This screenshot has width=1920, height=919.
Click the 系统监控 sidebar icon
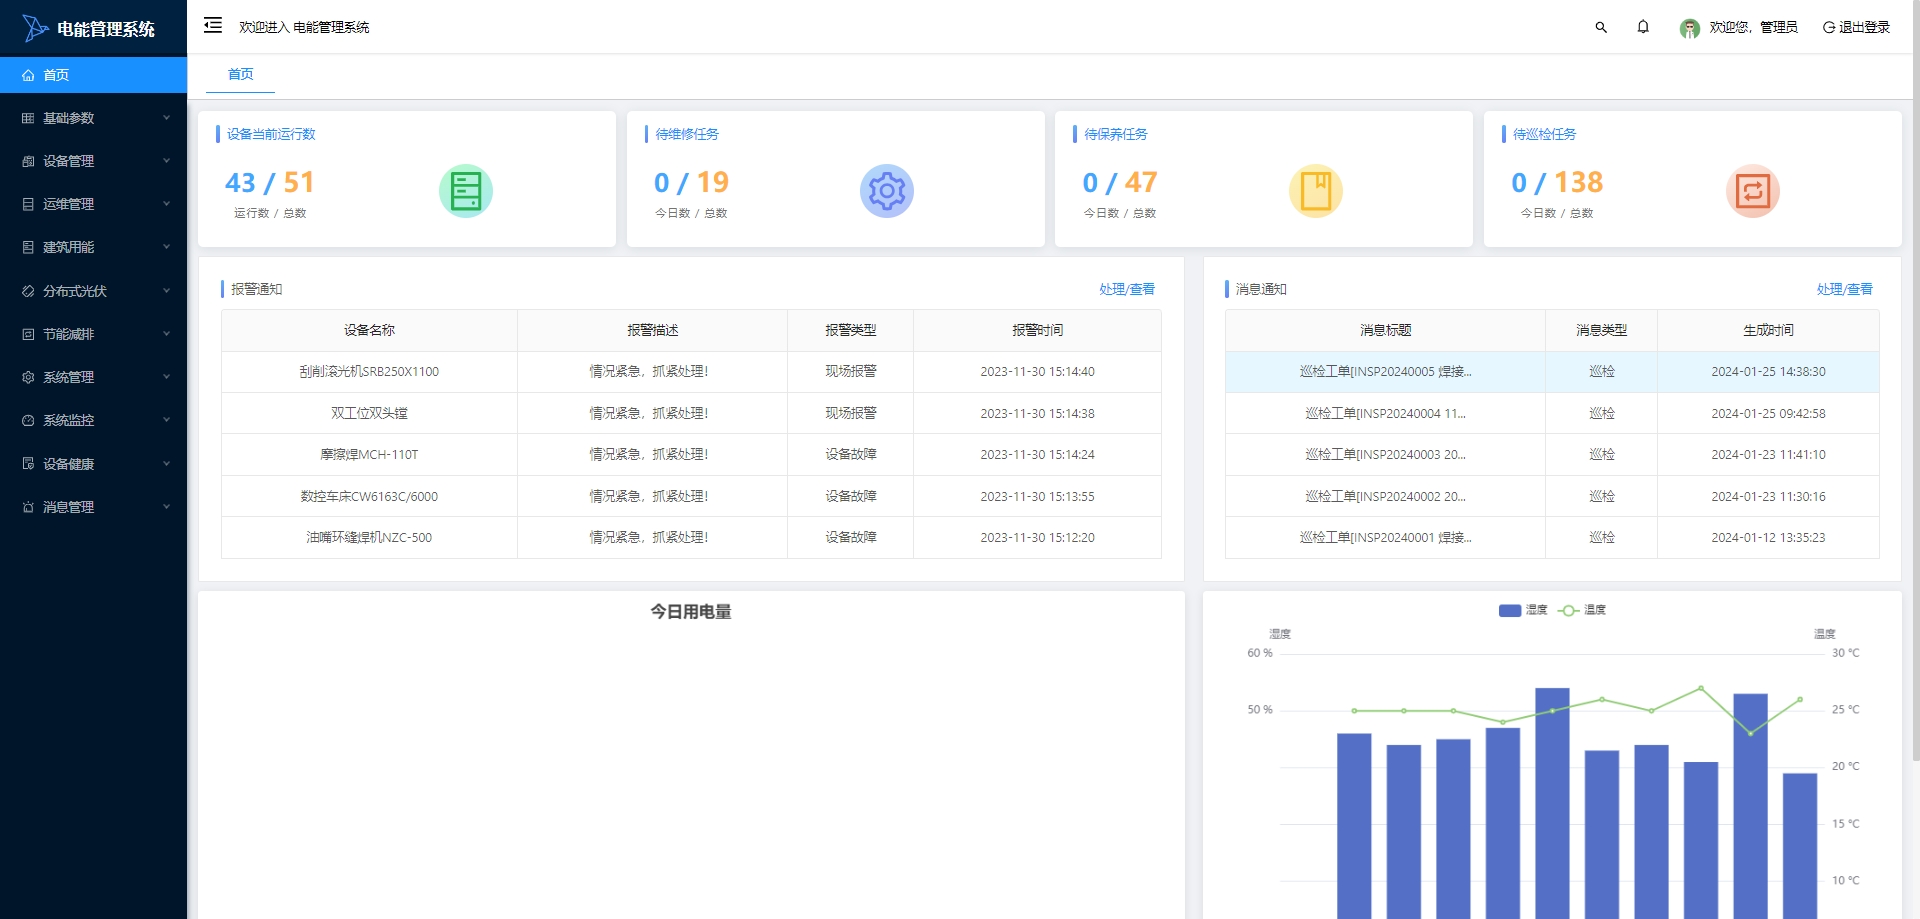coord(28,420)
